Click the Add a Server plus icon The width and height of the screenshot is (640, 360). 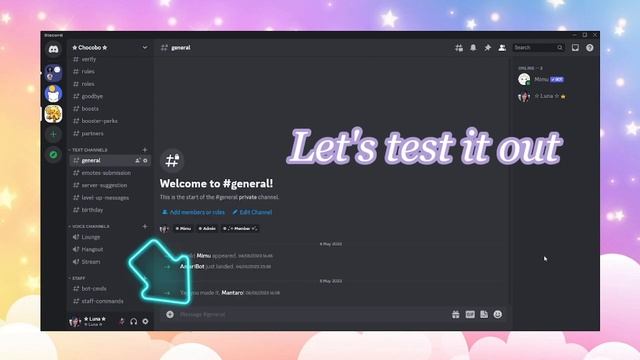pos(53,134)
